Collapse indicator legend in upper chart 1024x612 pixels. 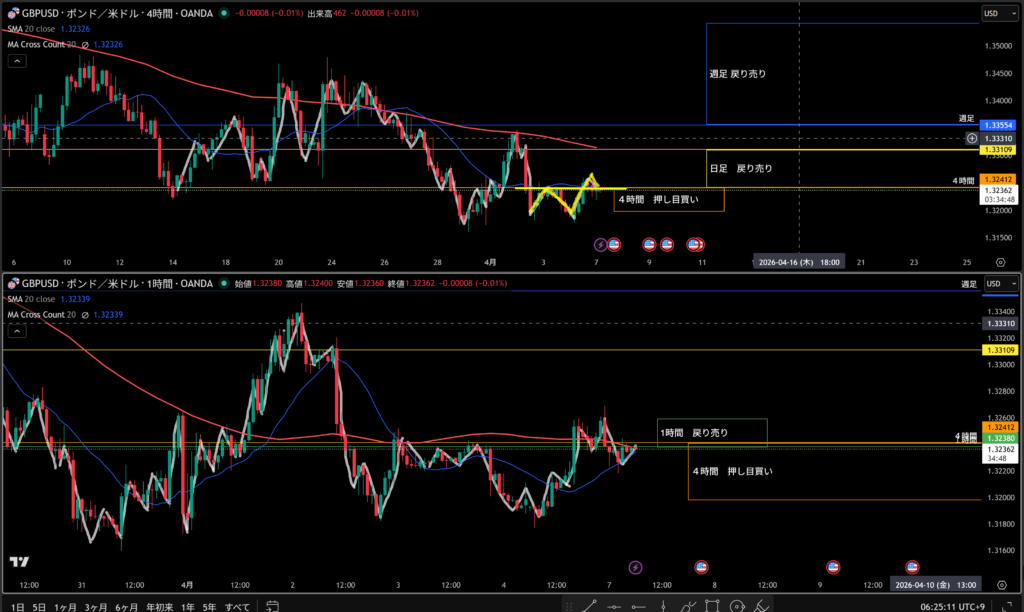coord(17,61)
